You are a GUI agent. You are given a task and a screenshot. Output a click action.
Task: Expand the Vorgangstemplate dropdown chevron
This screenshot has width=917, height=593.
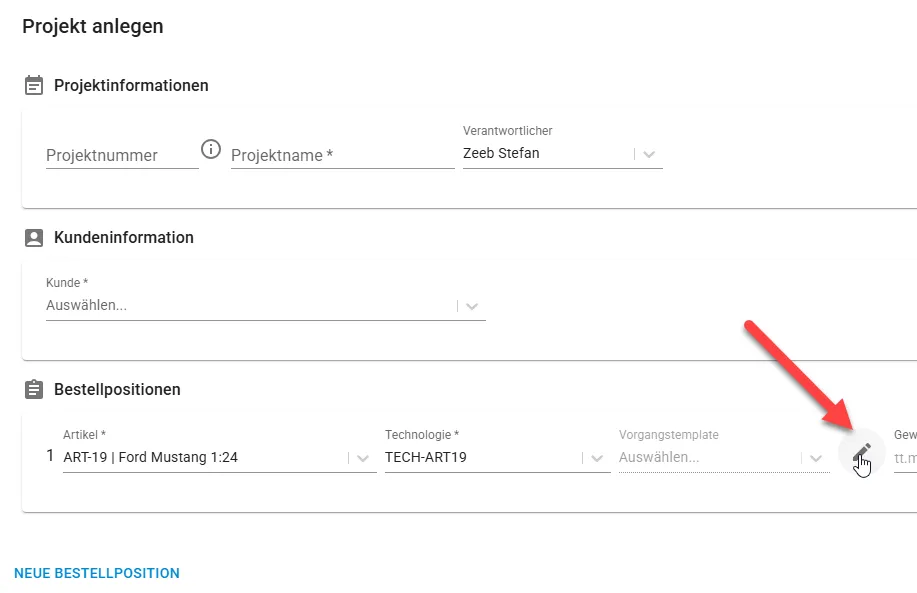point(816,458)
